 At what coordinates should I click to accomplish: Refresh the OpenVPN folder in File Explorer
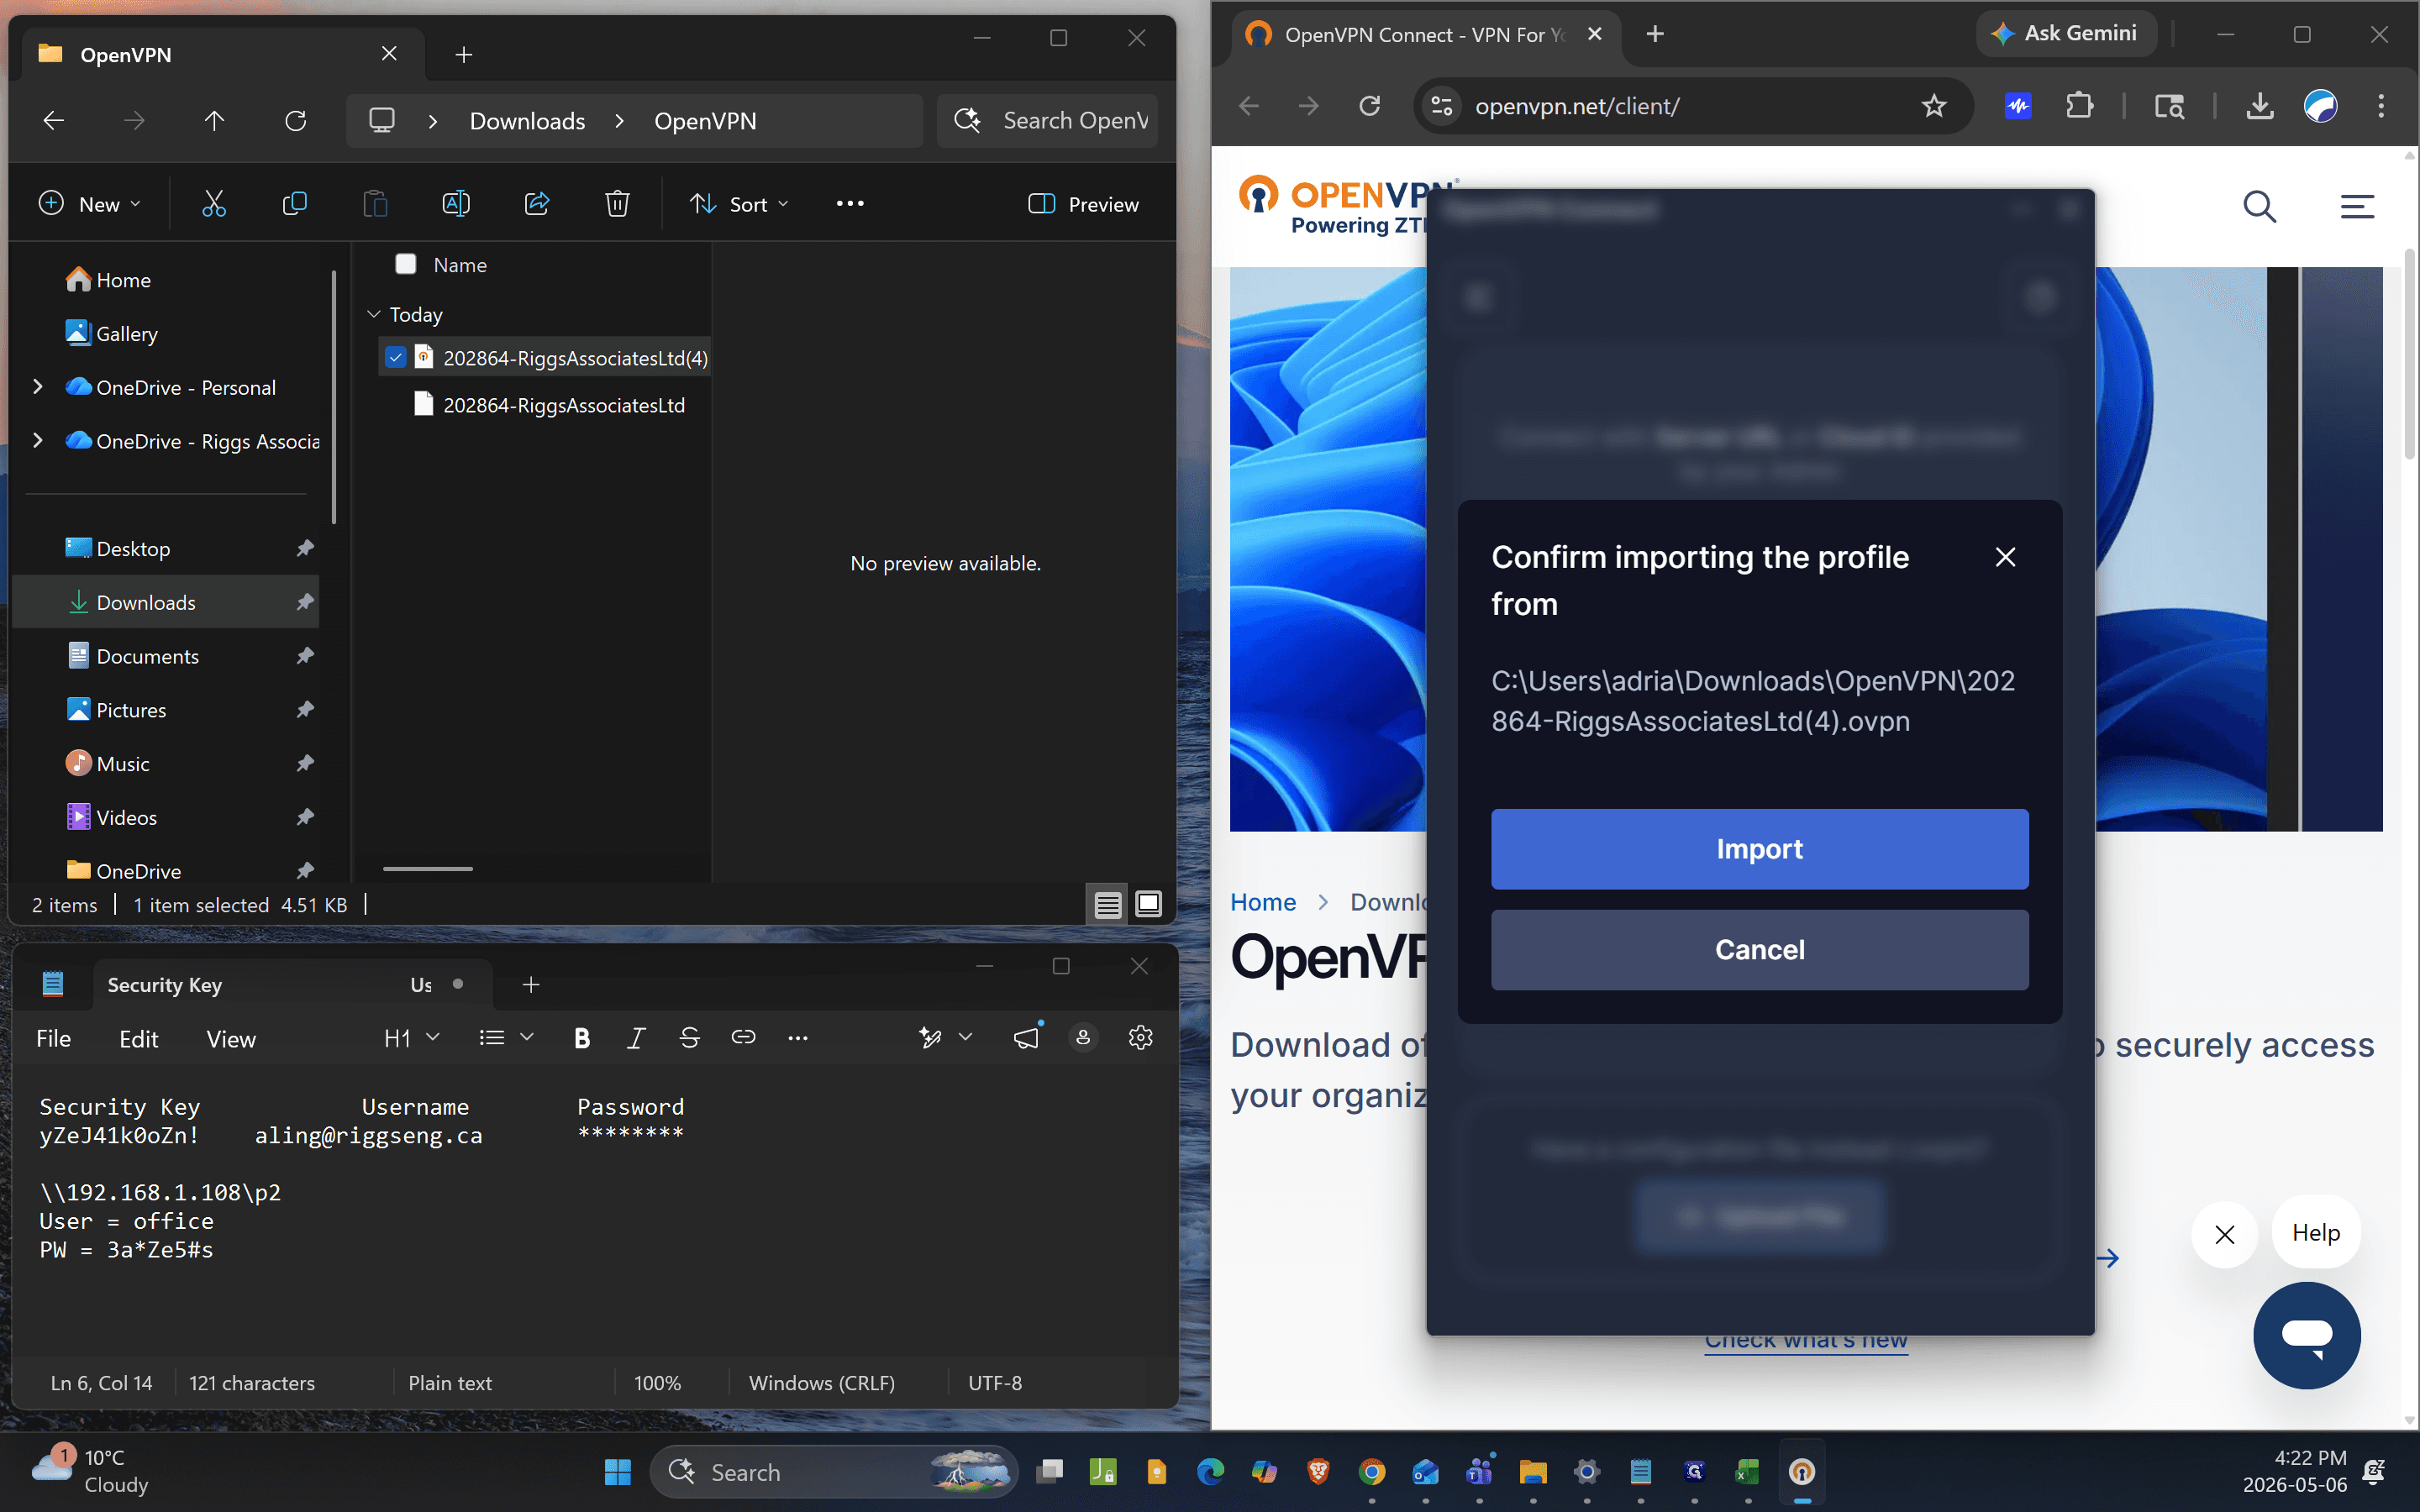pyautogui.click(x=295, y=121)
